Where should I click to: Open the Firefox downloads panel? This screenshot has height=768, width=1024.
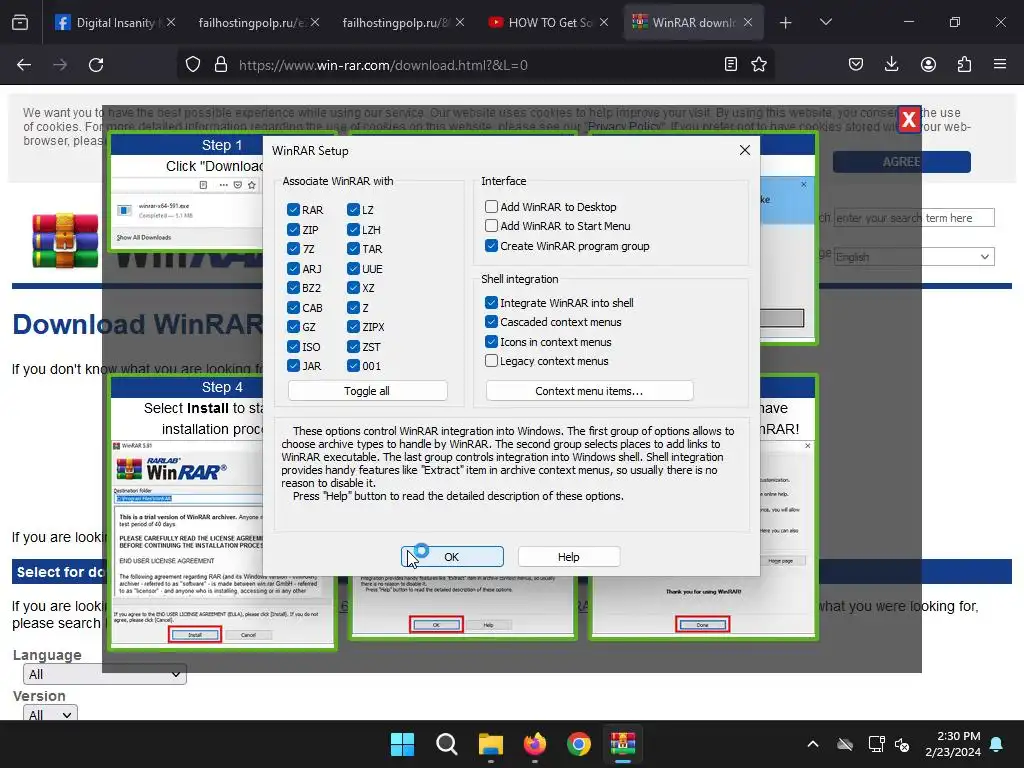pyautogui.click(x=891, y=65)
